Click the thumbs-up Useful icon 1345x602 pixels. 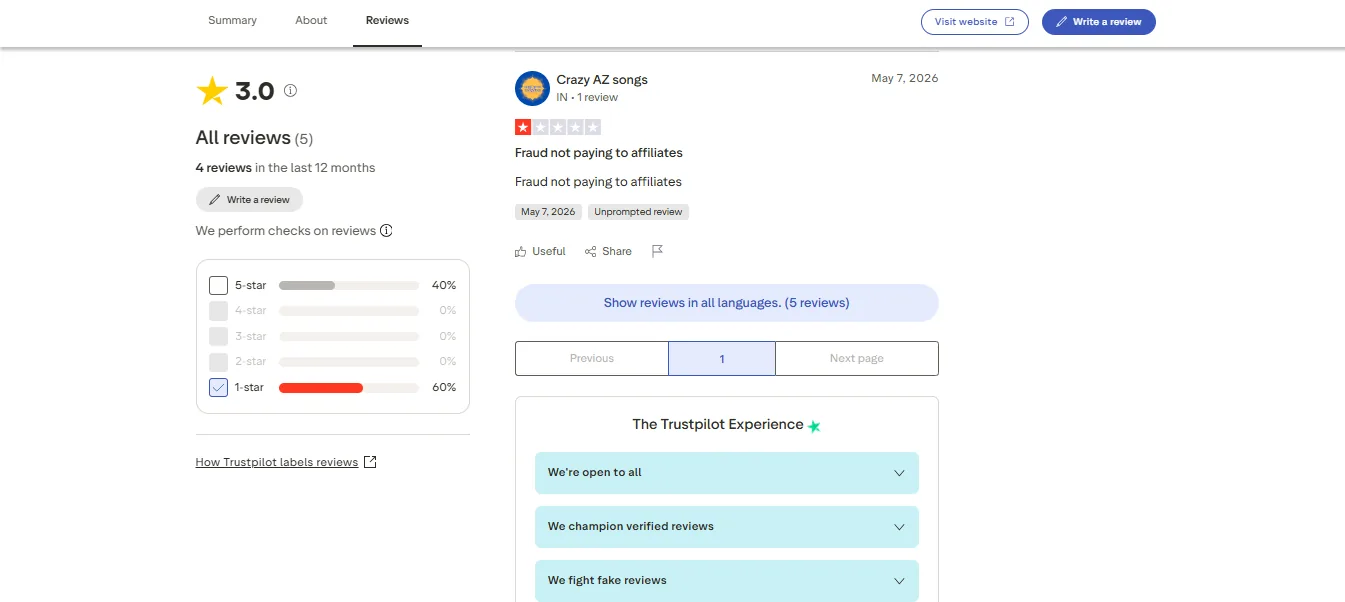[520, 252]
